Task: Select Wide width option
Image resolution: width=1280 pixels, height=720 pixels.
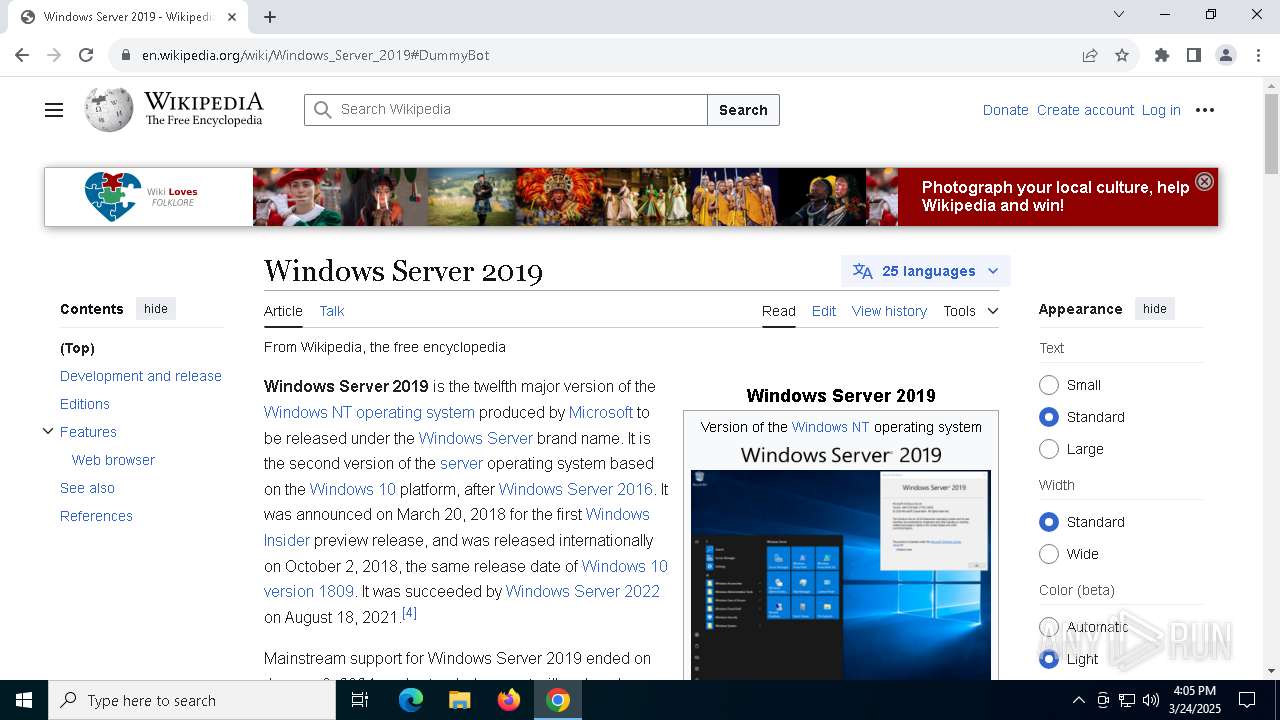Action: pyautogui.click(x=1049, y=554)
